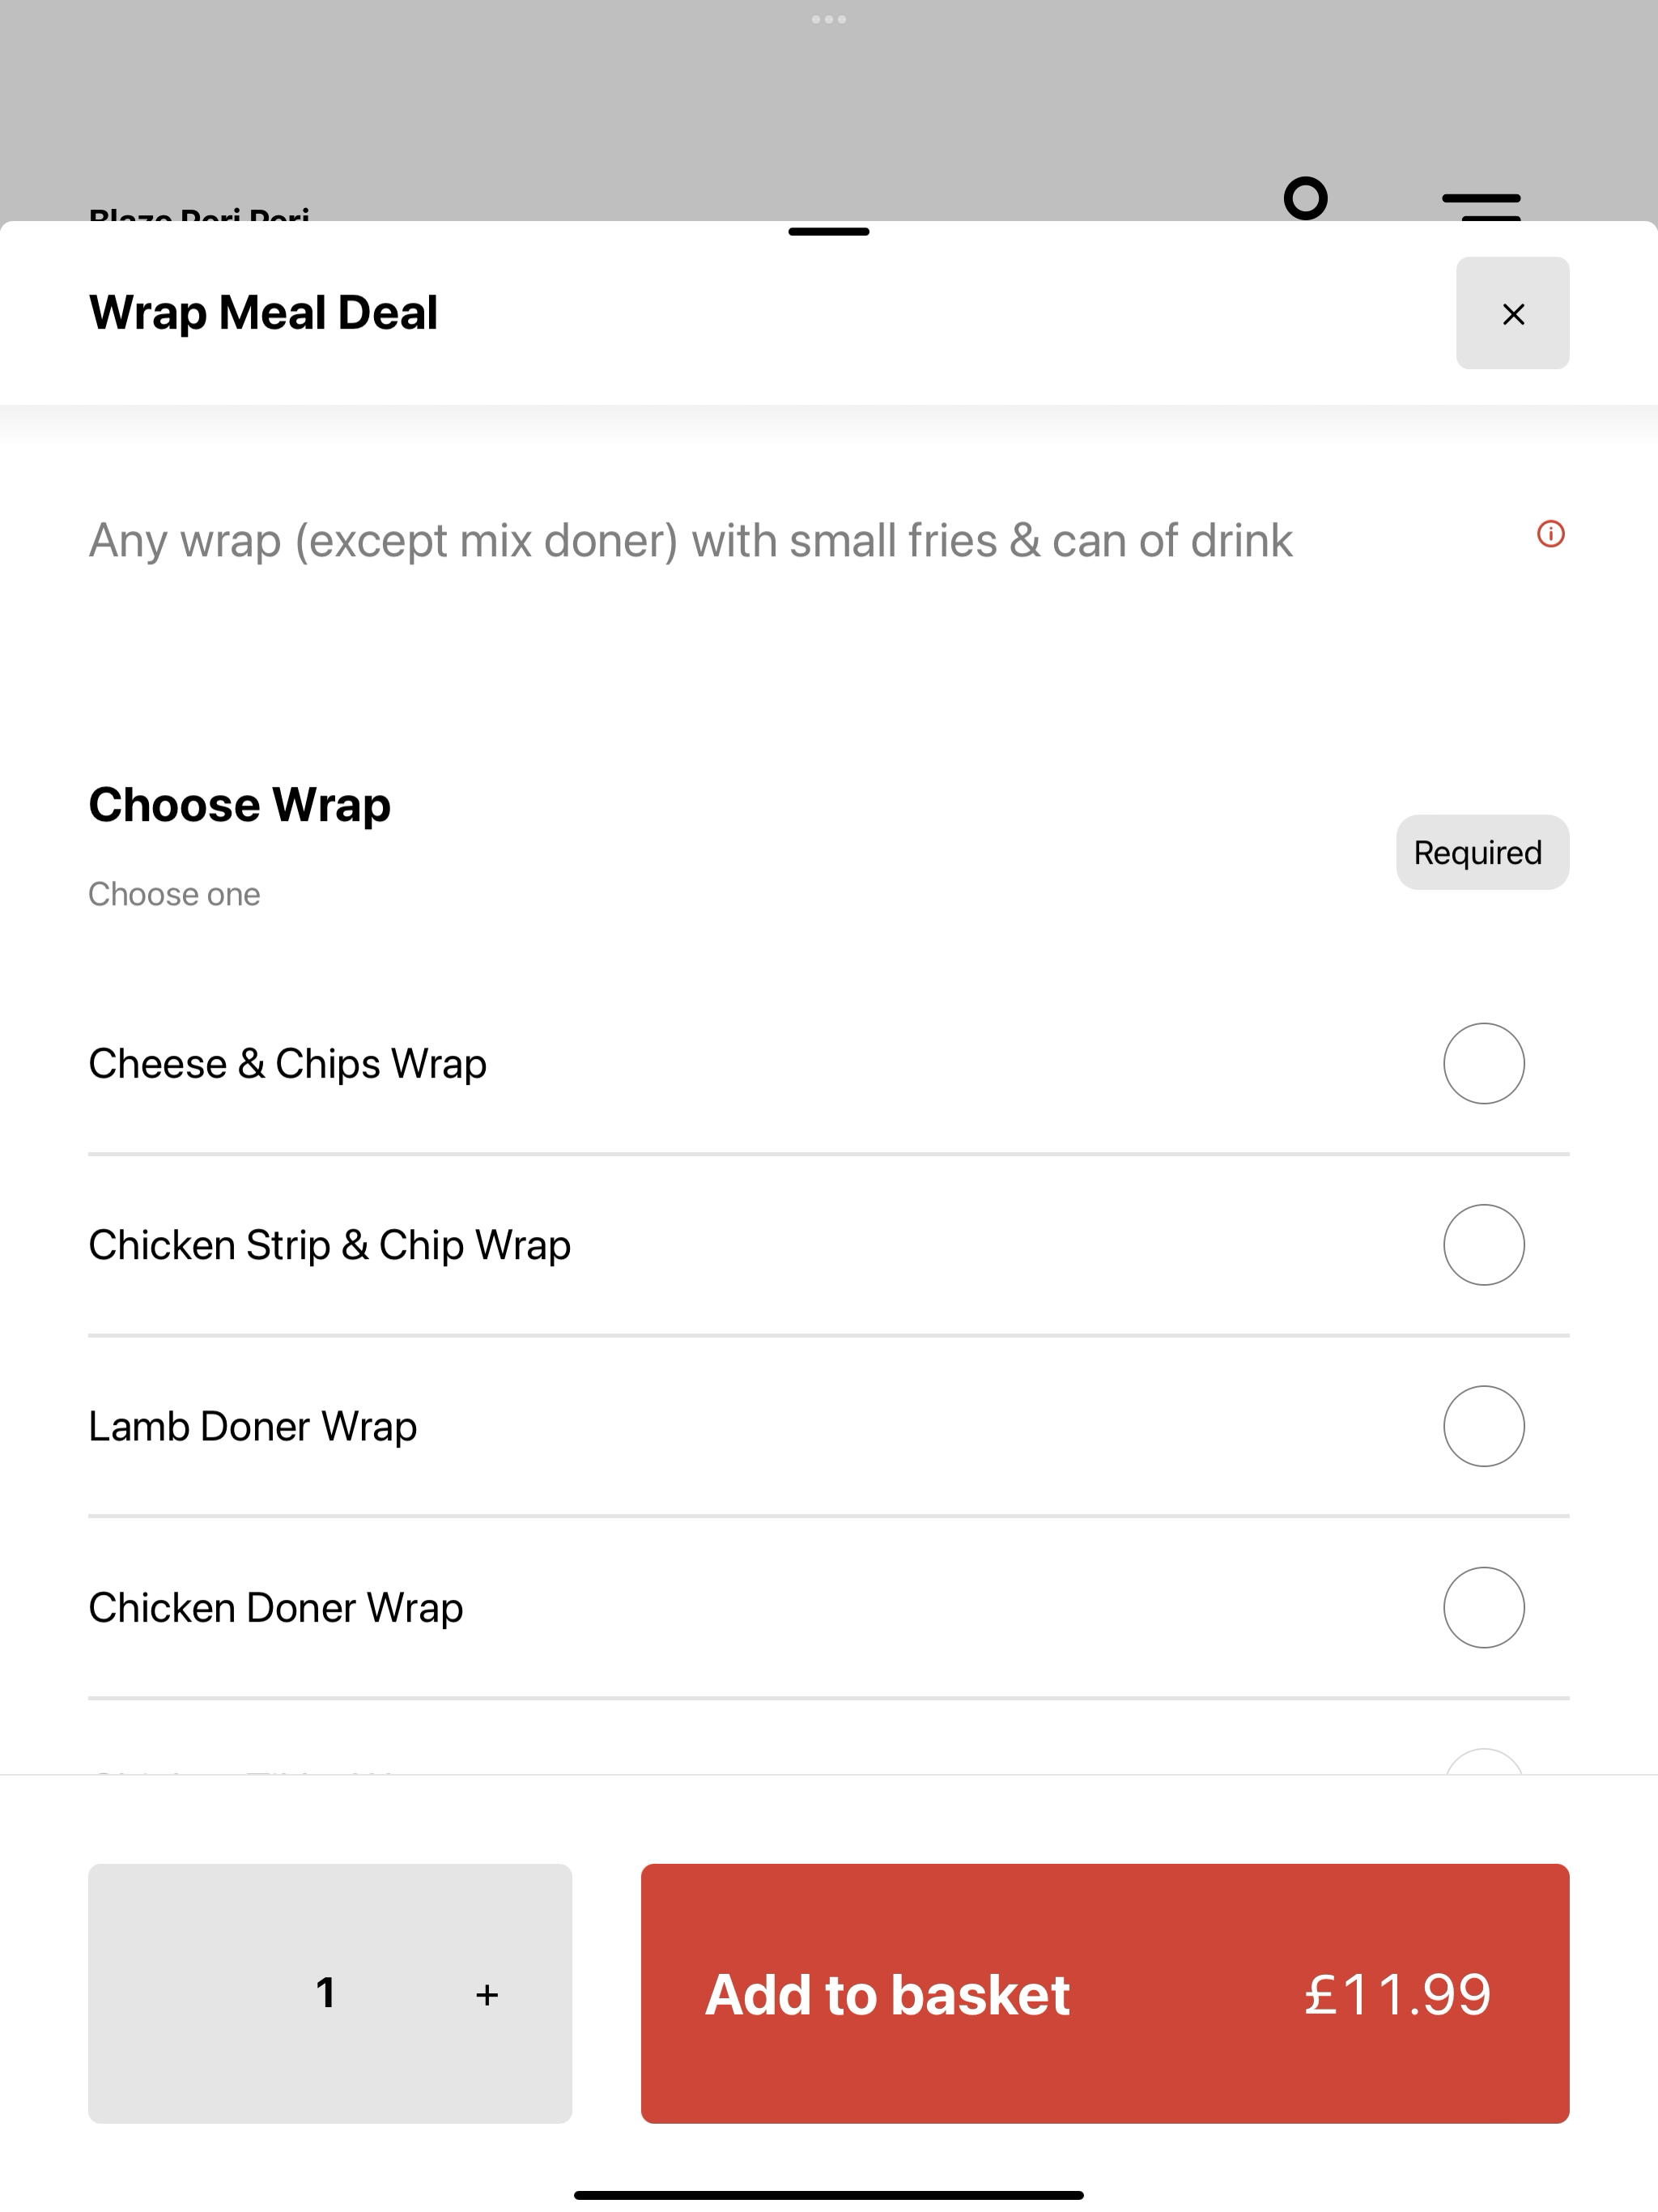The image size is (1658, 2212).
Task: Tap the meal deal description text
Action: [x=690, y=541]
